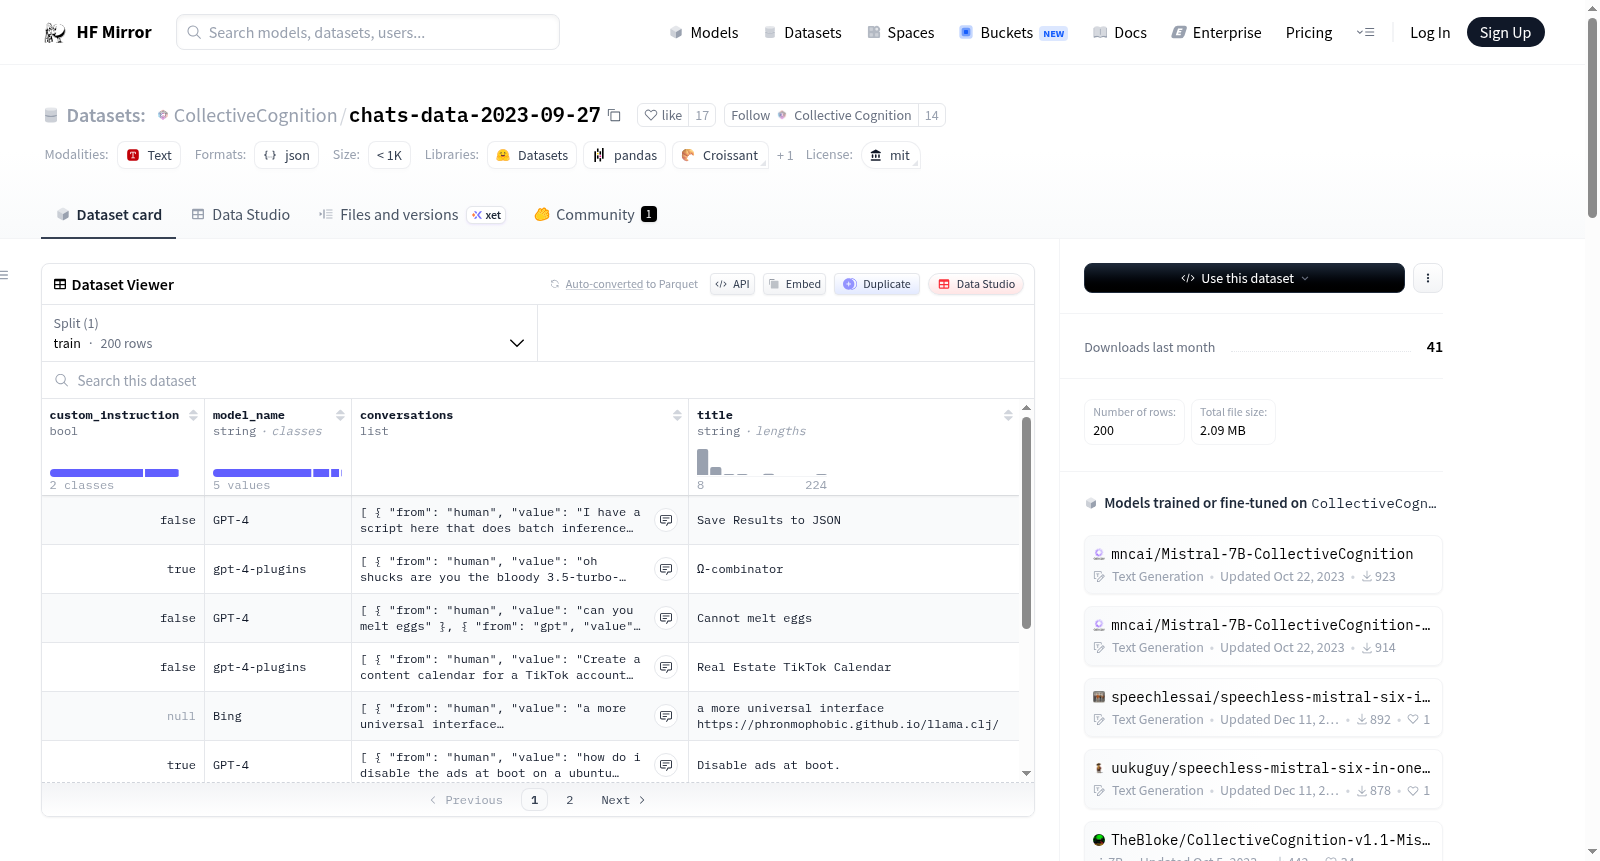Screen dimensions: 1600x861
Task: Open Docs in the top navigation
Action: (1120, 33)
